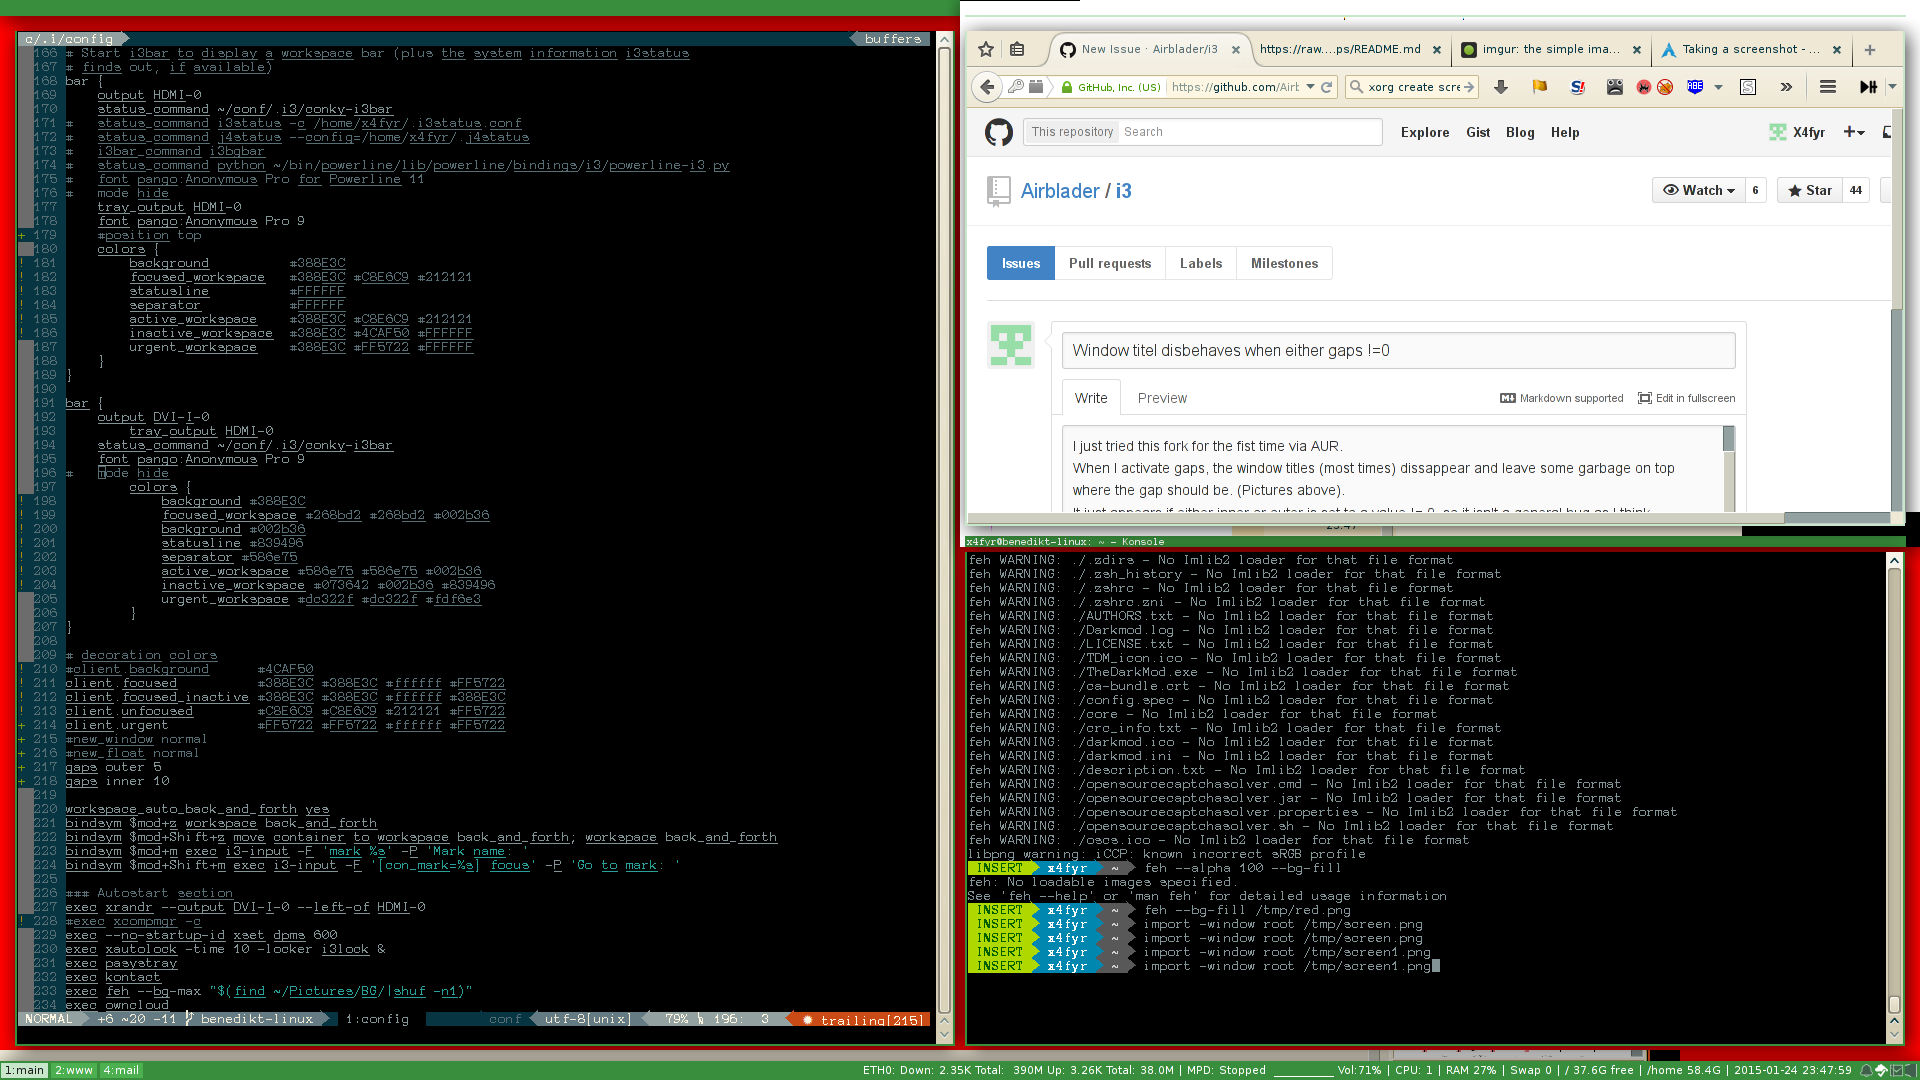This screenshot has height=1080, width=1920.
Task: Click the green padlock site identity icon
Action: coord(1067,87)
